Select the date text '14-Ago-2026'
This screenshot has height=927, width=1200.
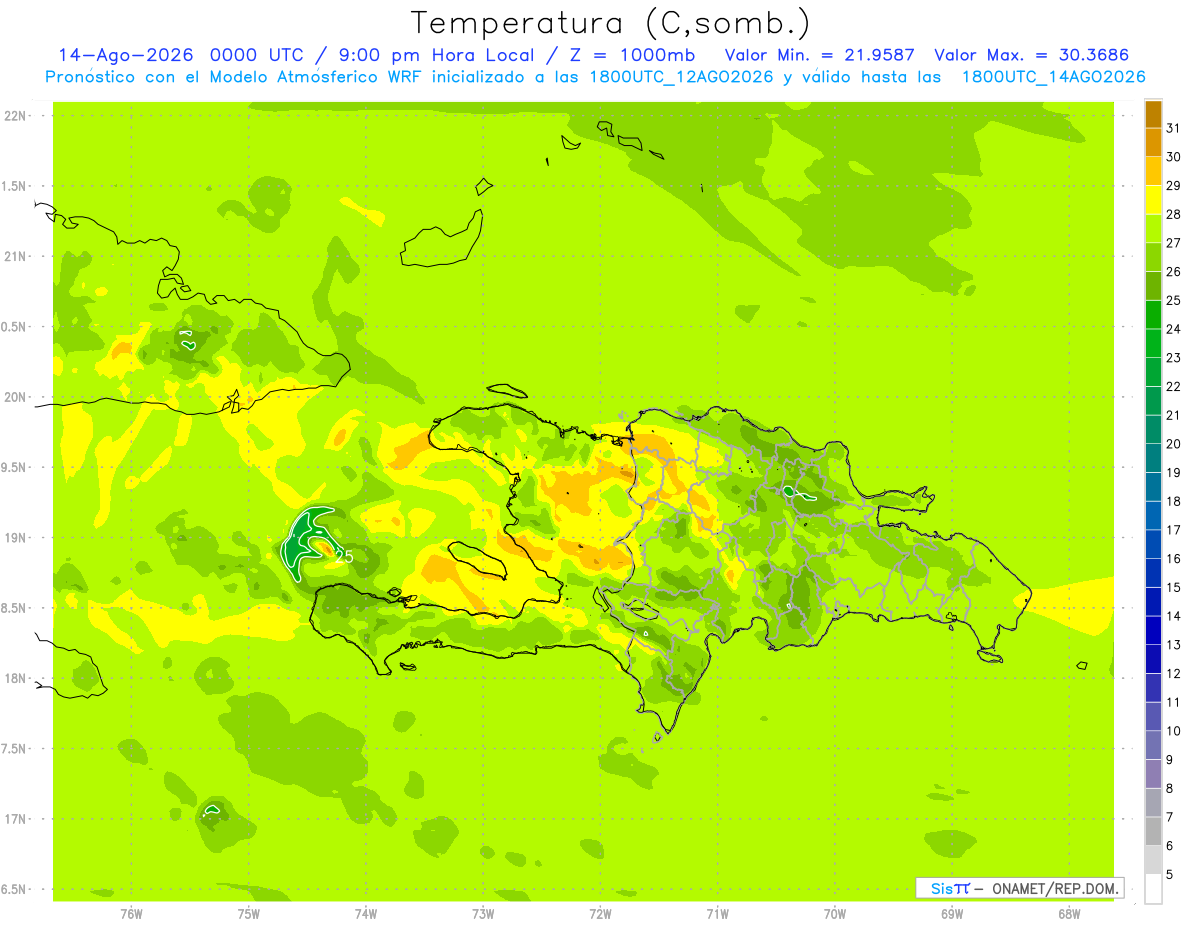coord(124,55)
